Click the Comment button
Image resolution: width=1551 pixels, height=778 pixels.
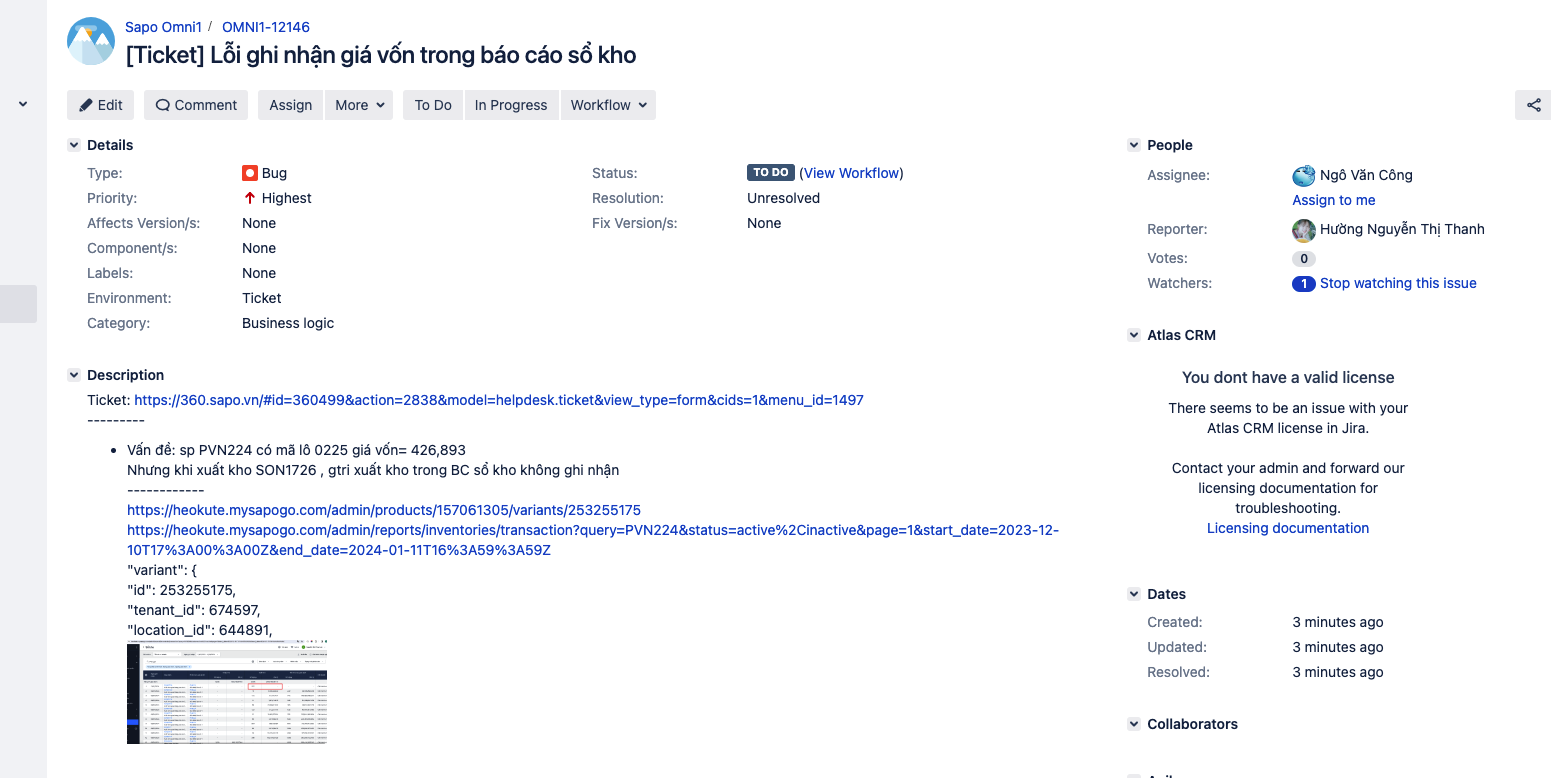tap(196, 105)
